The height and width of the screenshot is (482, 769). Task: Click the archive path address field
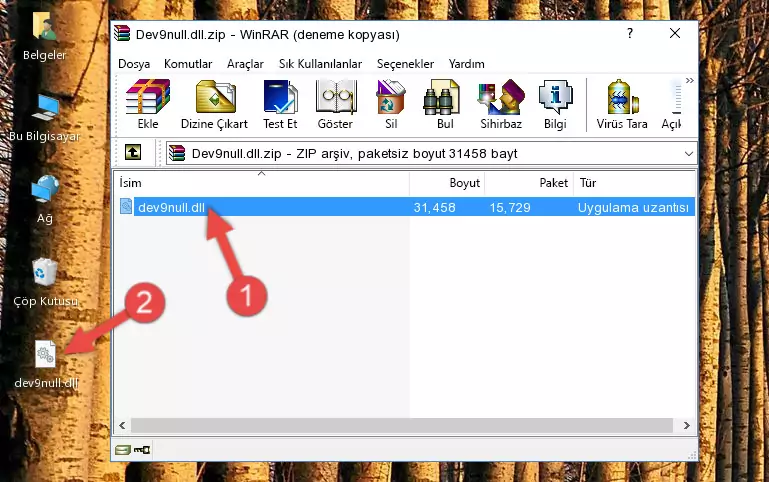[431, 154]
